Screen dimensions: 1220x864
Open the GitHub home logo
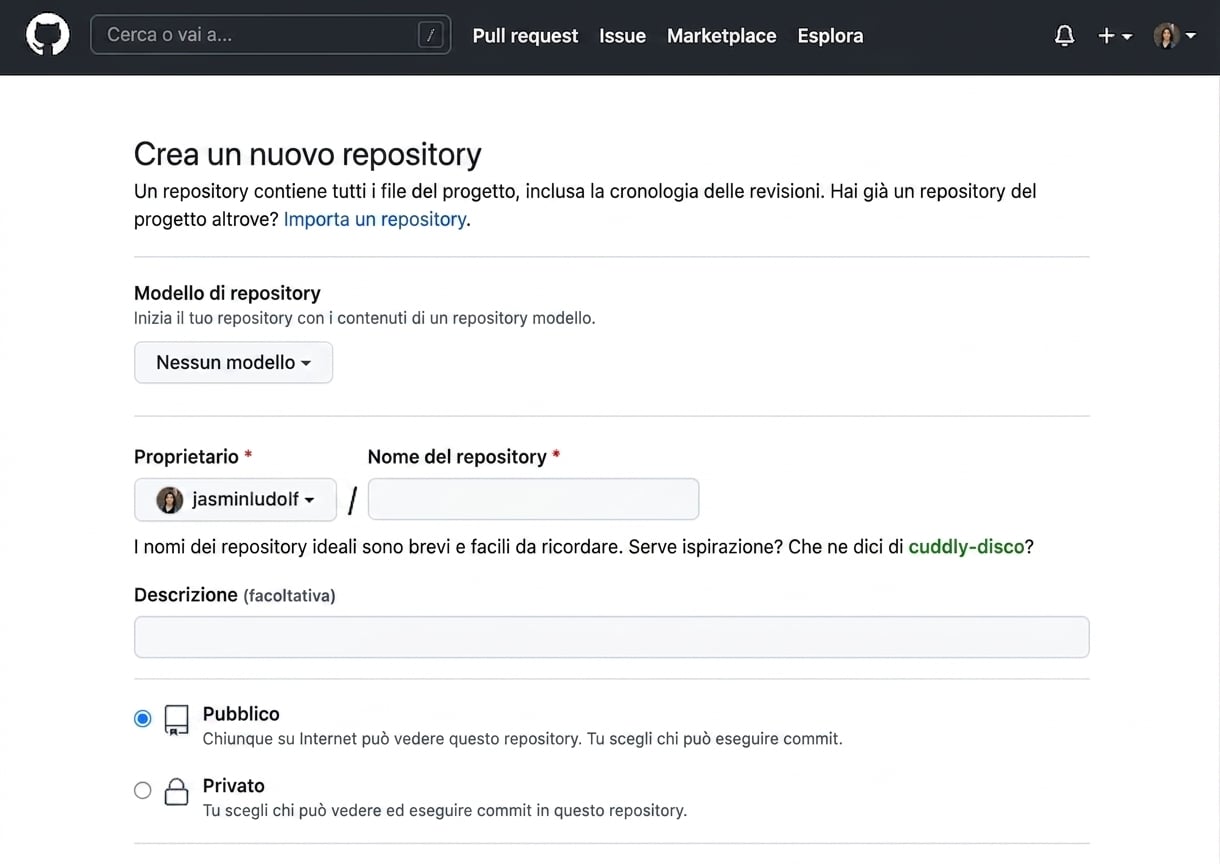(47, 36)
